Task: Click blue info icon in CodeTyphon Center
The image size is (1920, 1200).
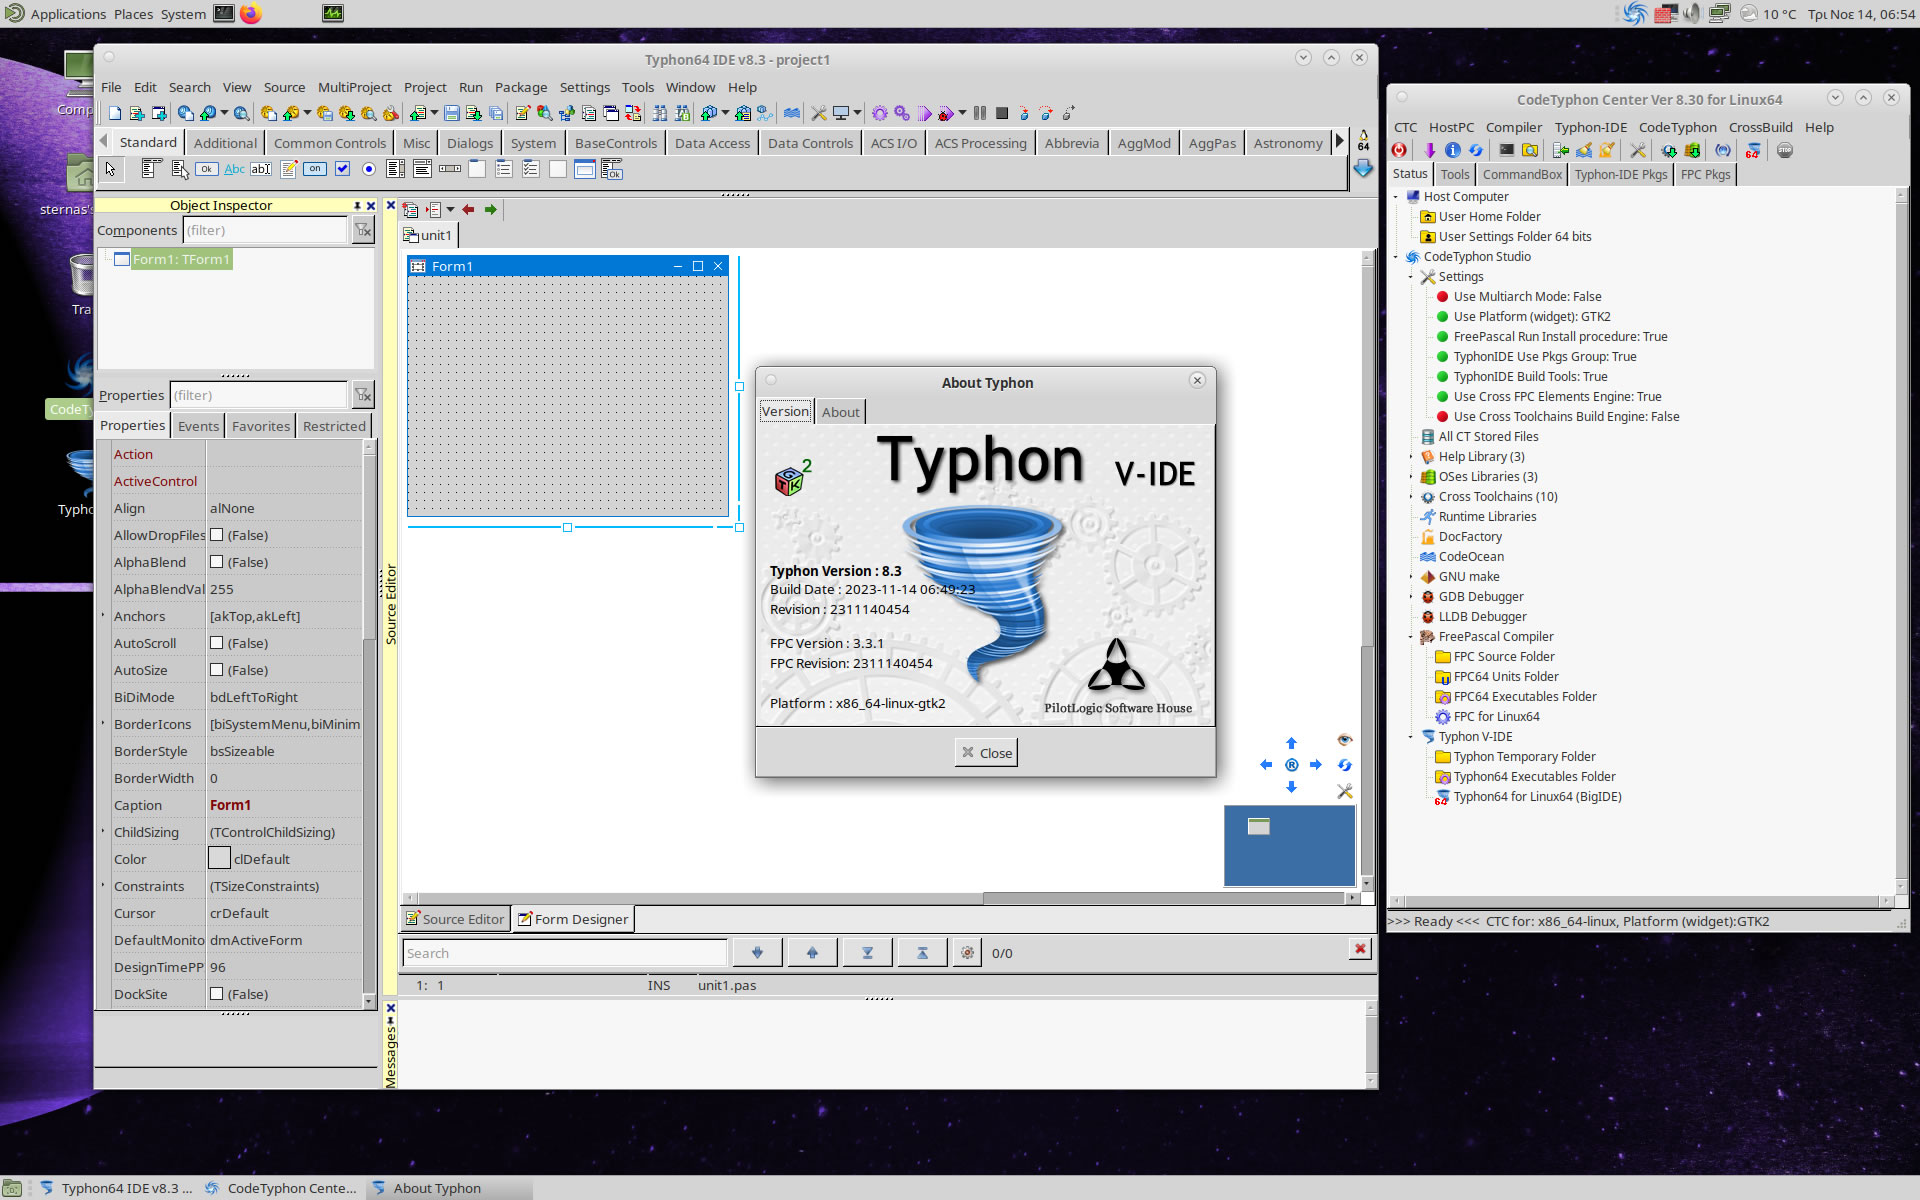Action: coord(1453,150)
